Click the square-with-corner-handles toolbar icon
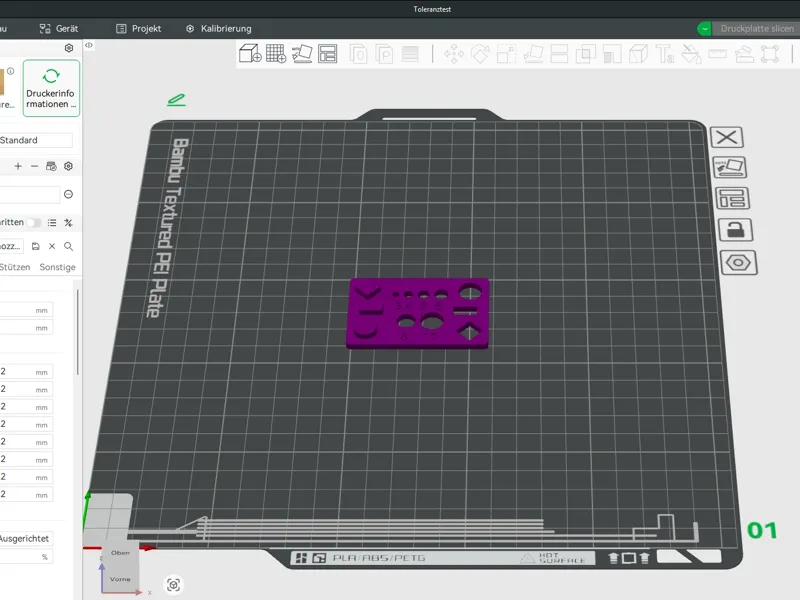Image resolution: width=800 pixels, height=600 pixels. point(770,54)
